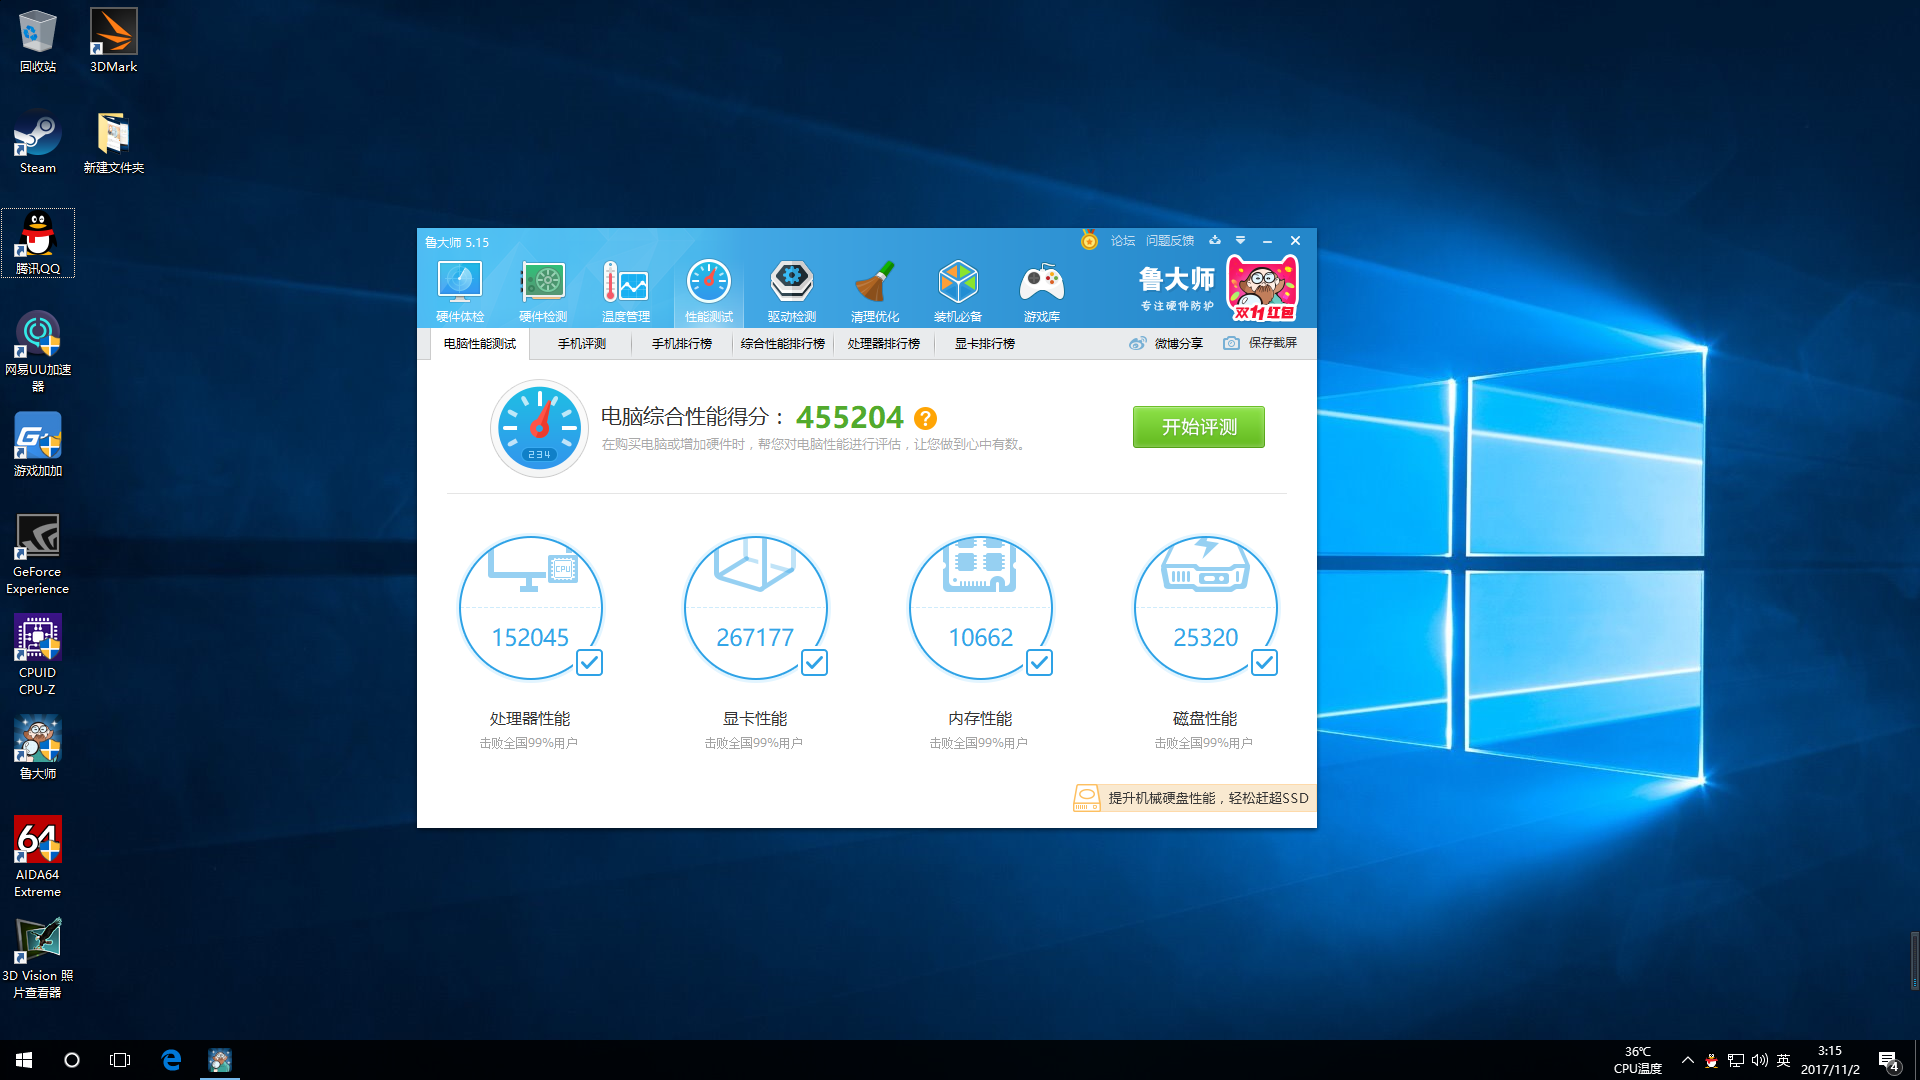
Task: Open the Action Center notification icon
Action: pyautogui.click(x=1889, y=1061)
